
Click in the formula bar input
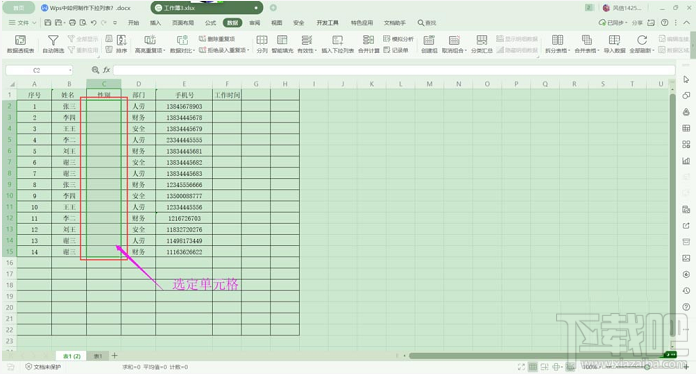click(x=394, y=70)
